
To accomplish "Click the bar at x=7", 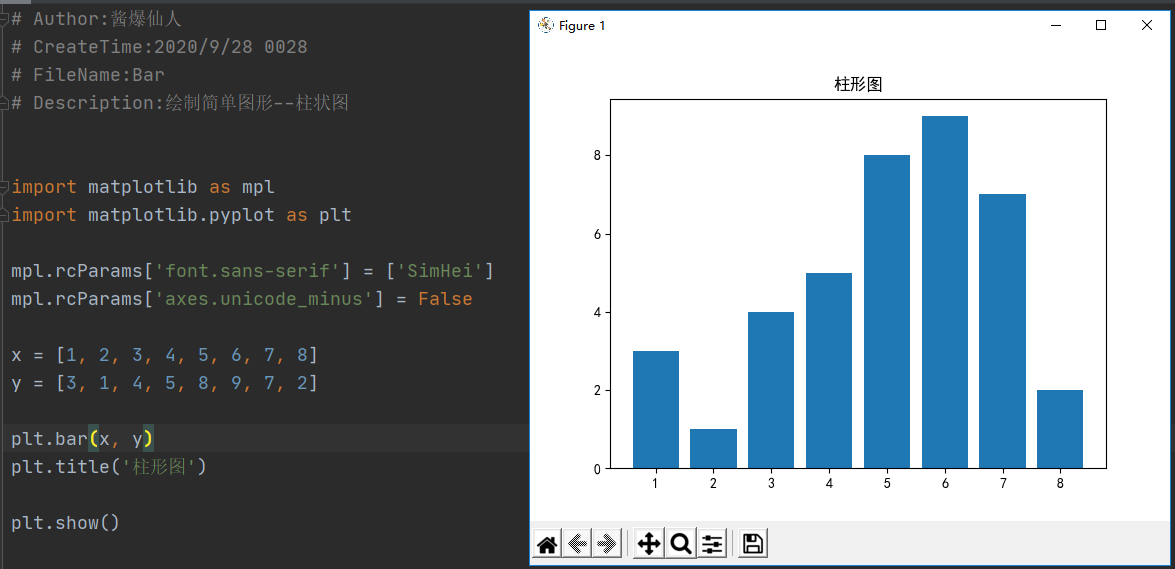I will click(x=1002, y=331).
